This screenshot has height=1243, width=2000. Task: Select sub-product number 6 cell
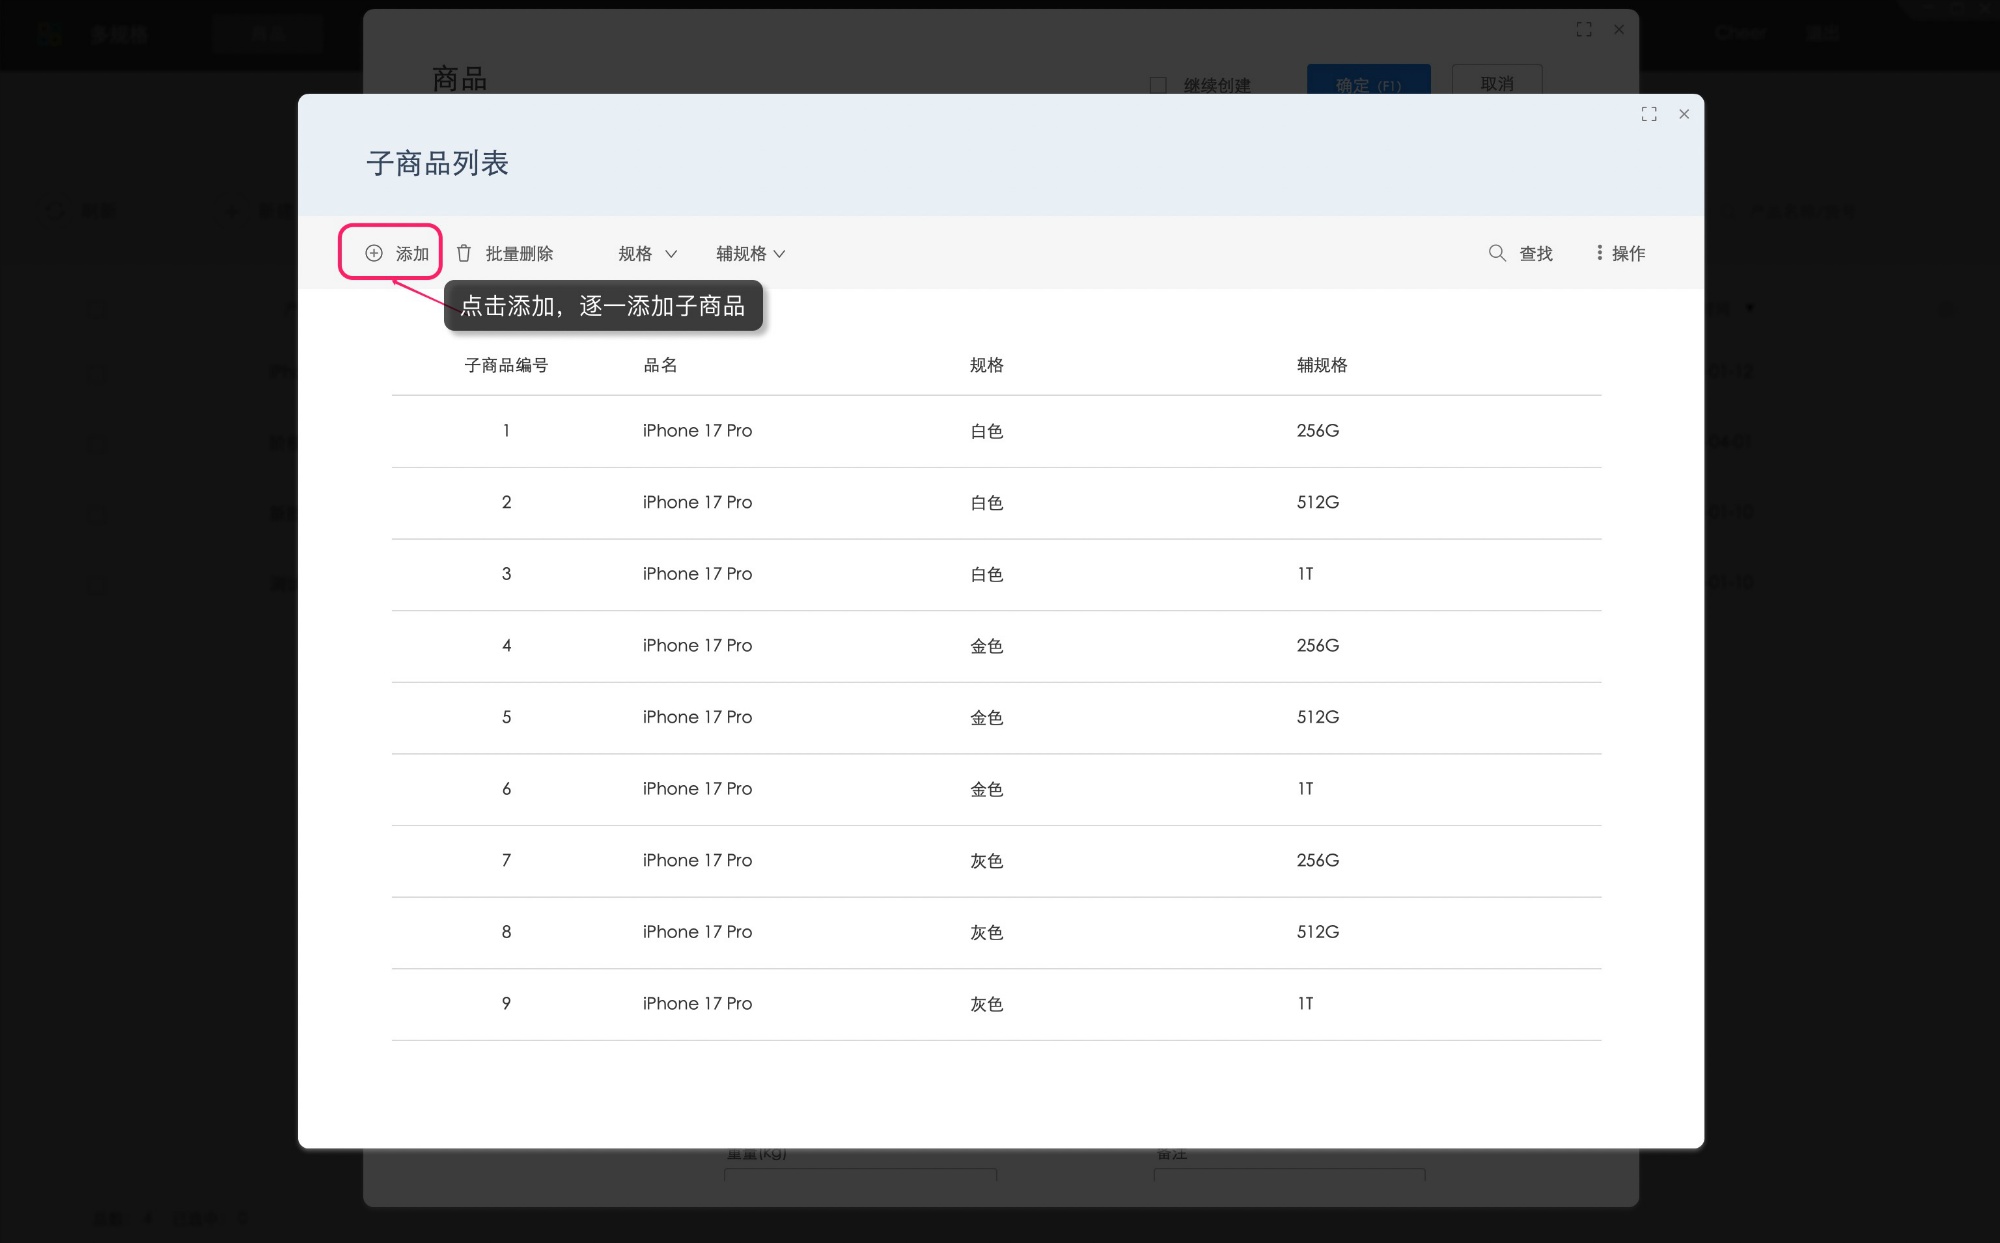point(506,789)
